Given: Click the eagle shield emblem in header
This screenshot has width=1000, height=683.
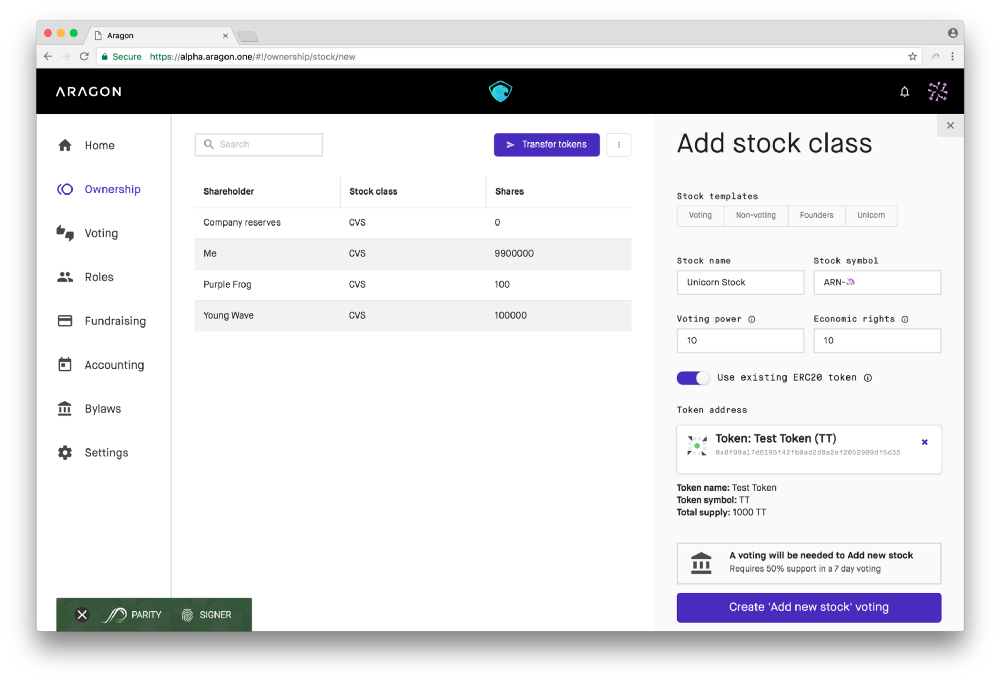Looking at the screenshot, I should (x=500, y=91).
